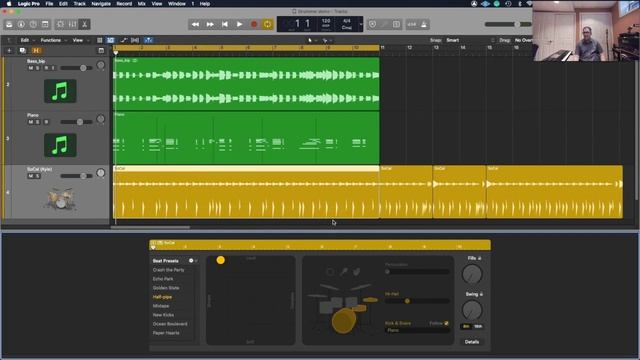The height and width of the screenshot is (360, 640).
Task: Toggle the yellow Cycle button
Action: [268, 24]
